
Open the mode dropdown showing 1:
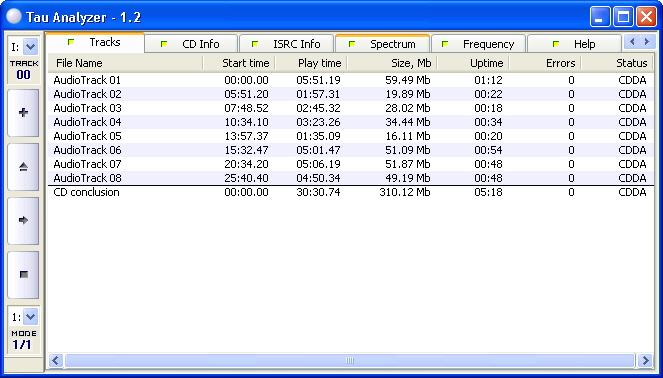[30, 316]
